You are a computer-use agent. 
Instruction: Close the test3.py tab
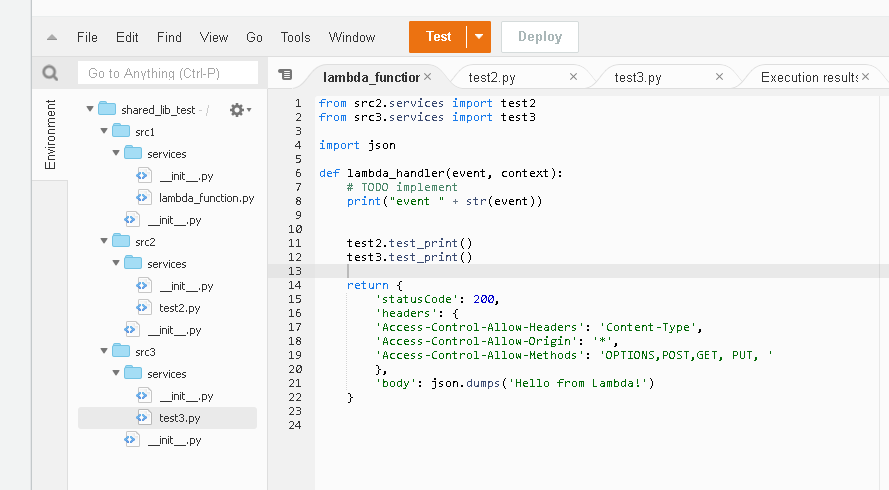(x=720, y=76)
